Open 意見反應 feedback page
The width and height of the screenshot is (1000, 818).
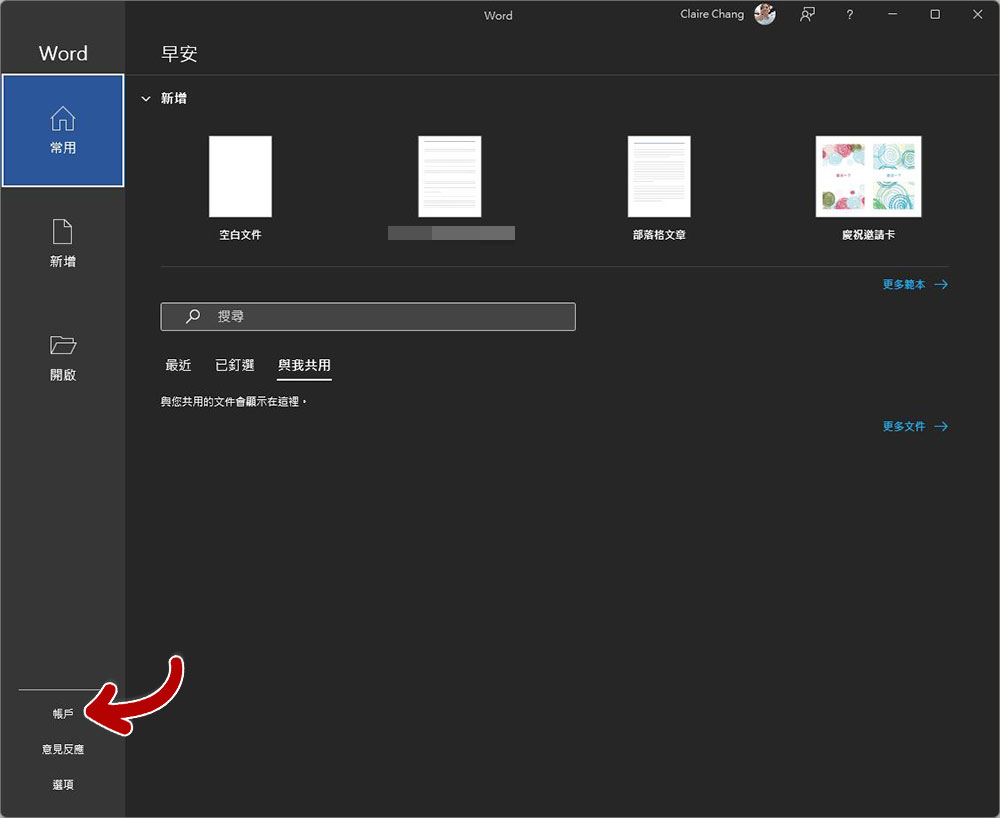click(x=63, y=749)
